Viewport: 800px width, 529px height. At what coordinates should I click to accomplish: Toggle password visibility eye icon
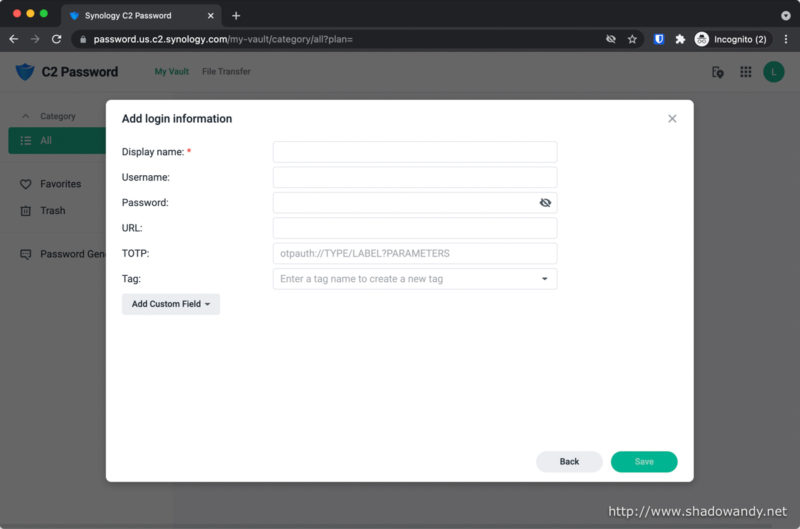coord(545,202)
